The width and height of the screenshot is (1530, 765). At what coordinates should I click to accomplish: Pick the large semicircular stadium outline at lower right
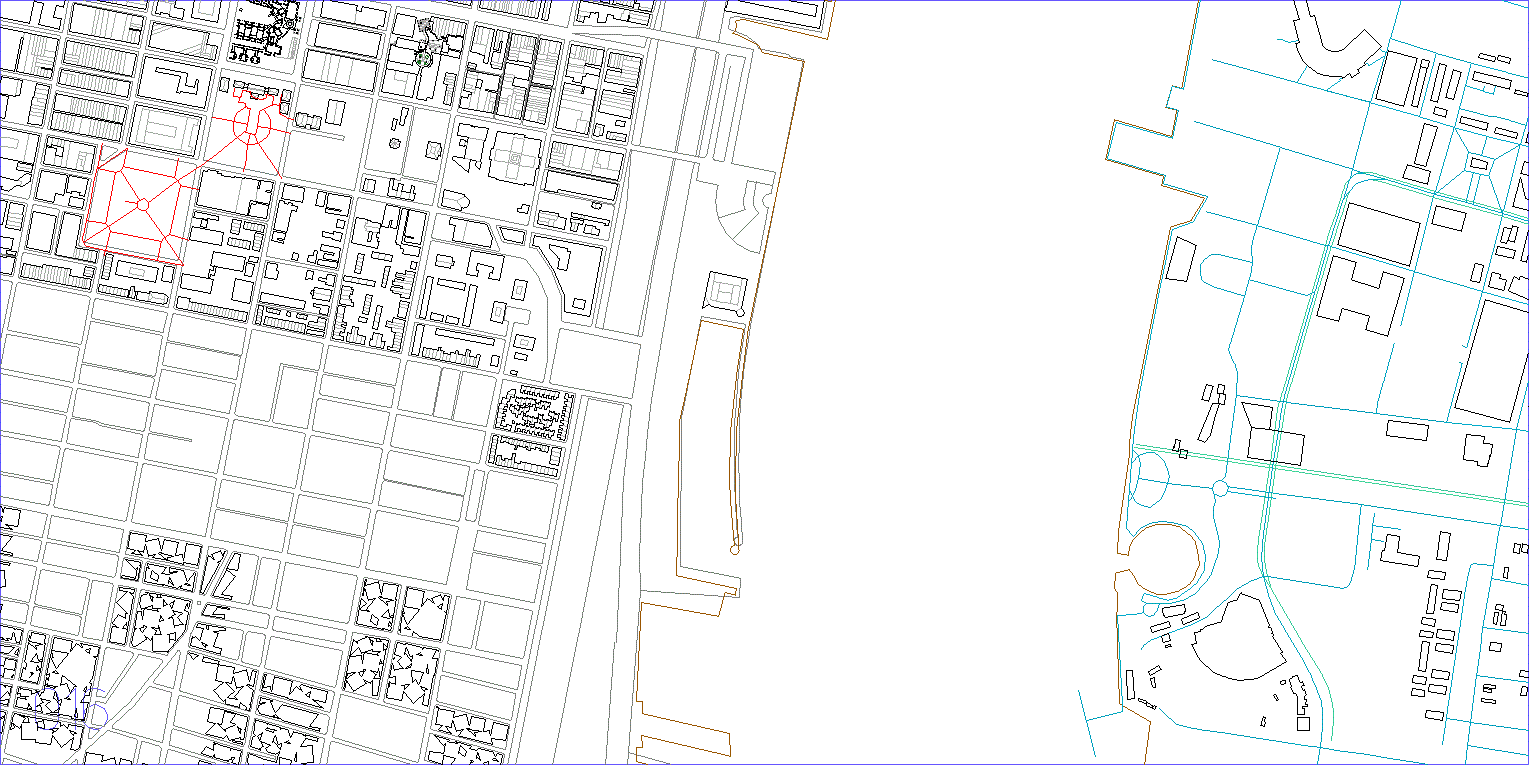tap(1237, 637)
